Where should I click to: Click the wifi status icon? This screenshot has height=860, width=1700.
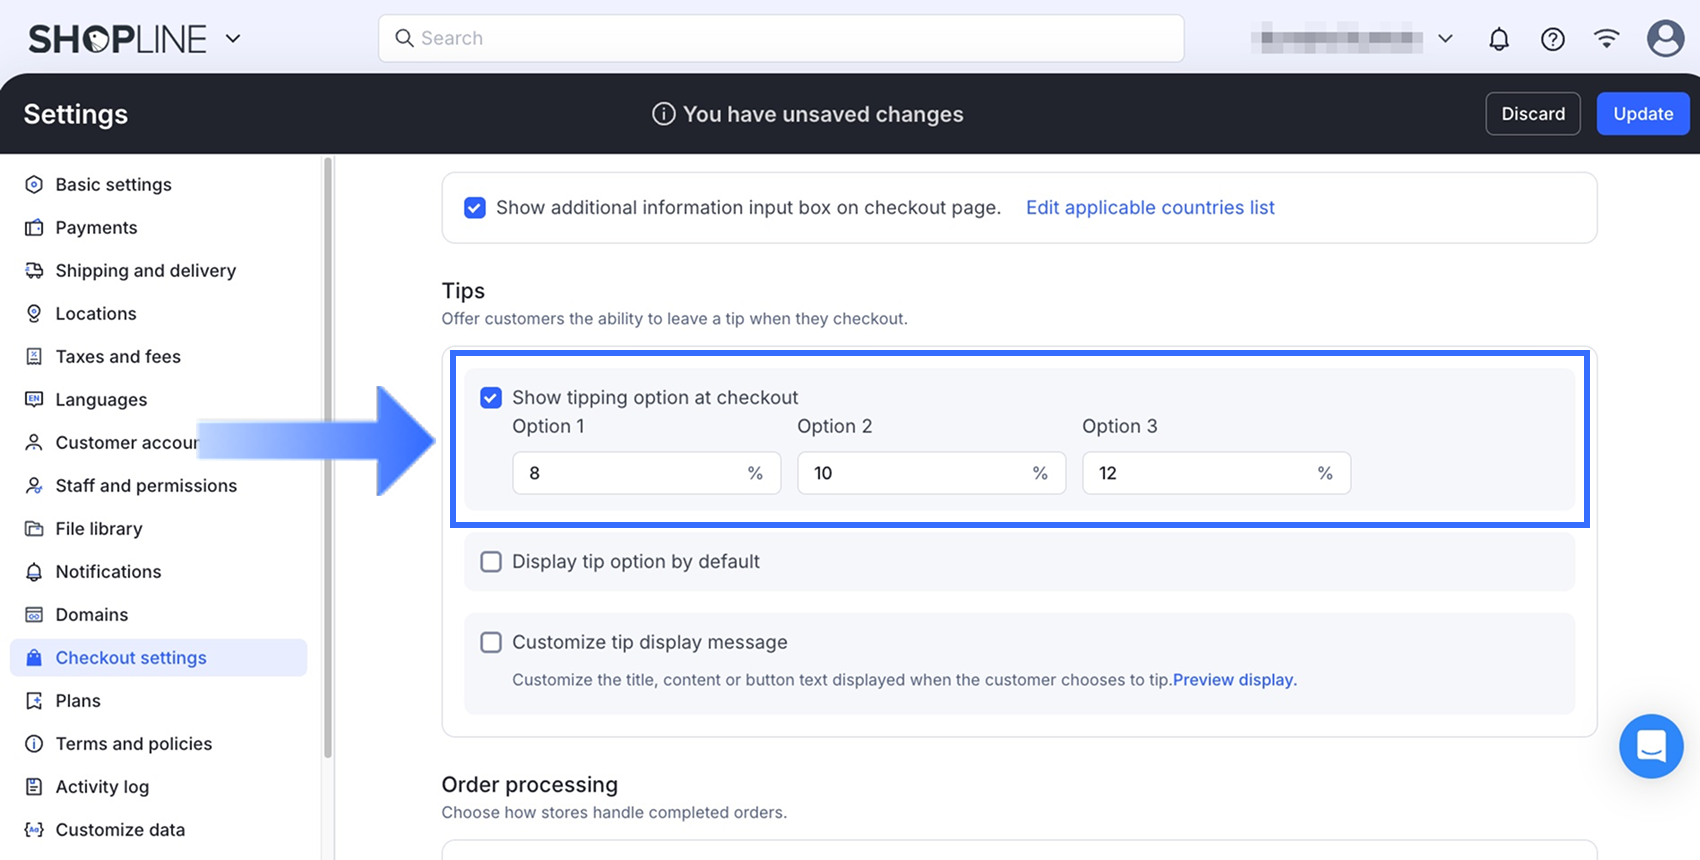[x=1606, y=39]
